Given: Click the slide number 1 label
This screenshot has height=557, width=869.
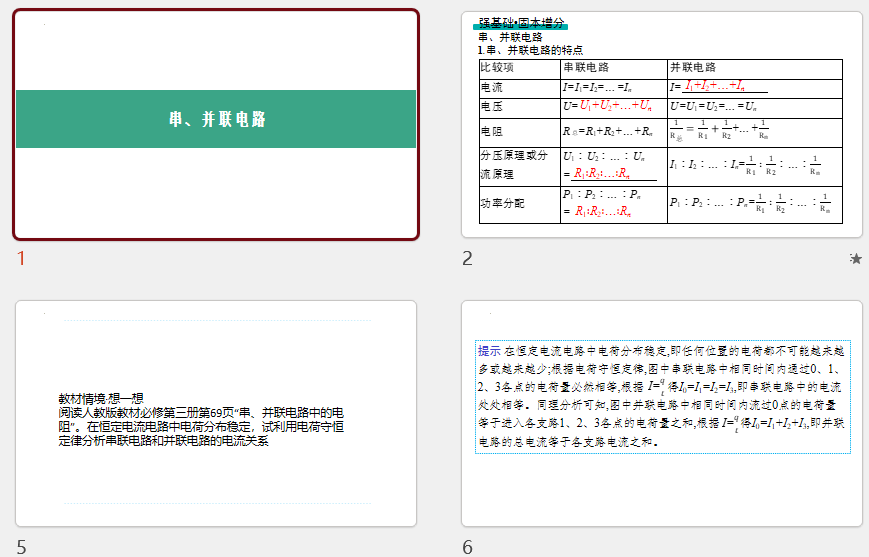Looking at the screenshot, I should point(21,260).
